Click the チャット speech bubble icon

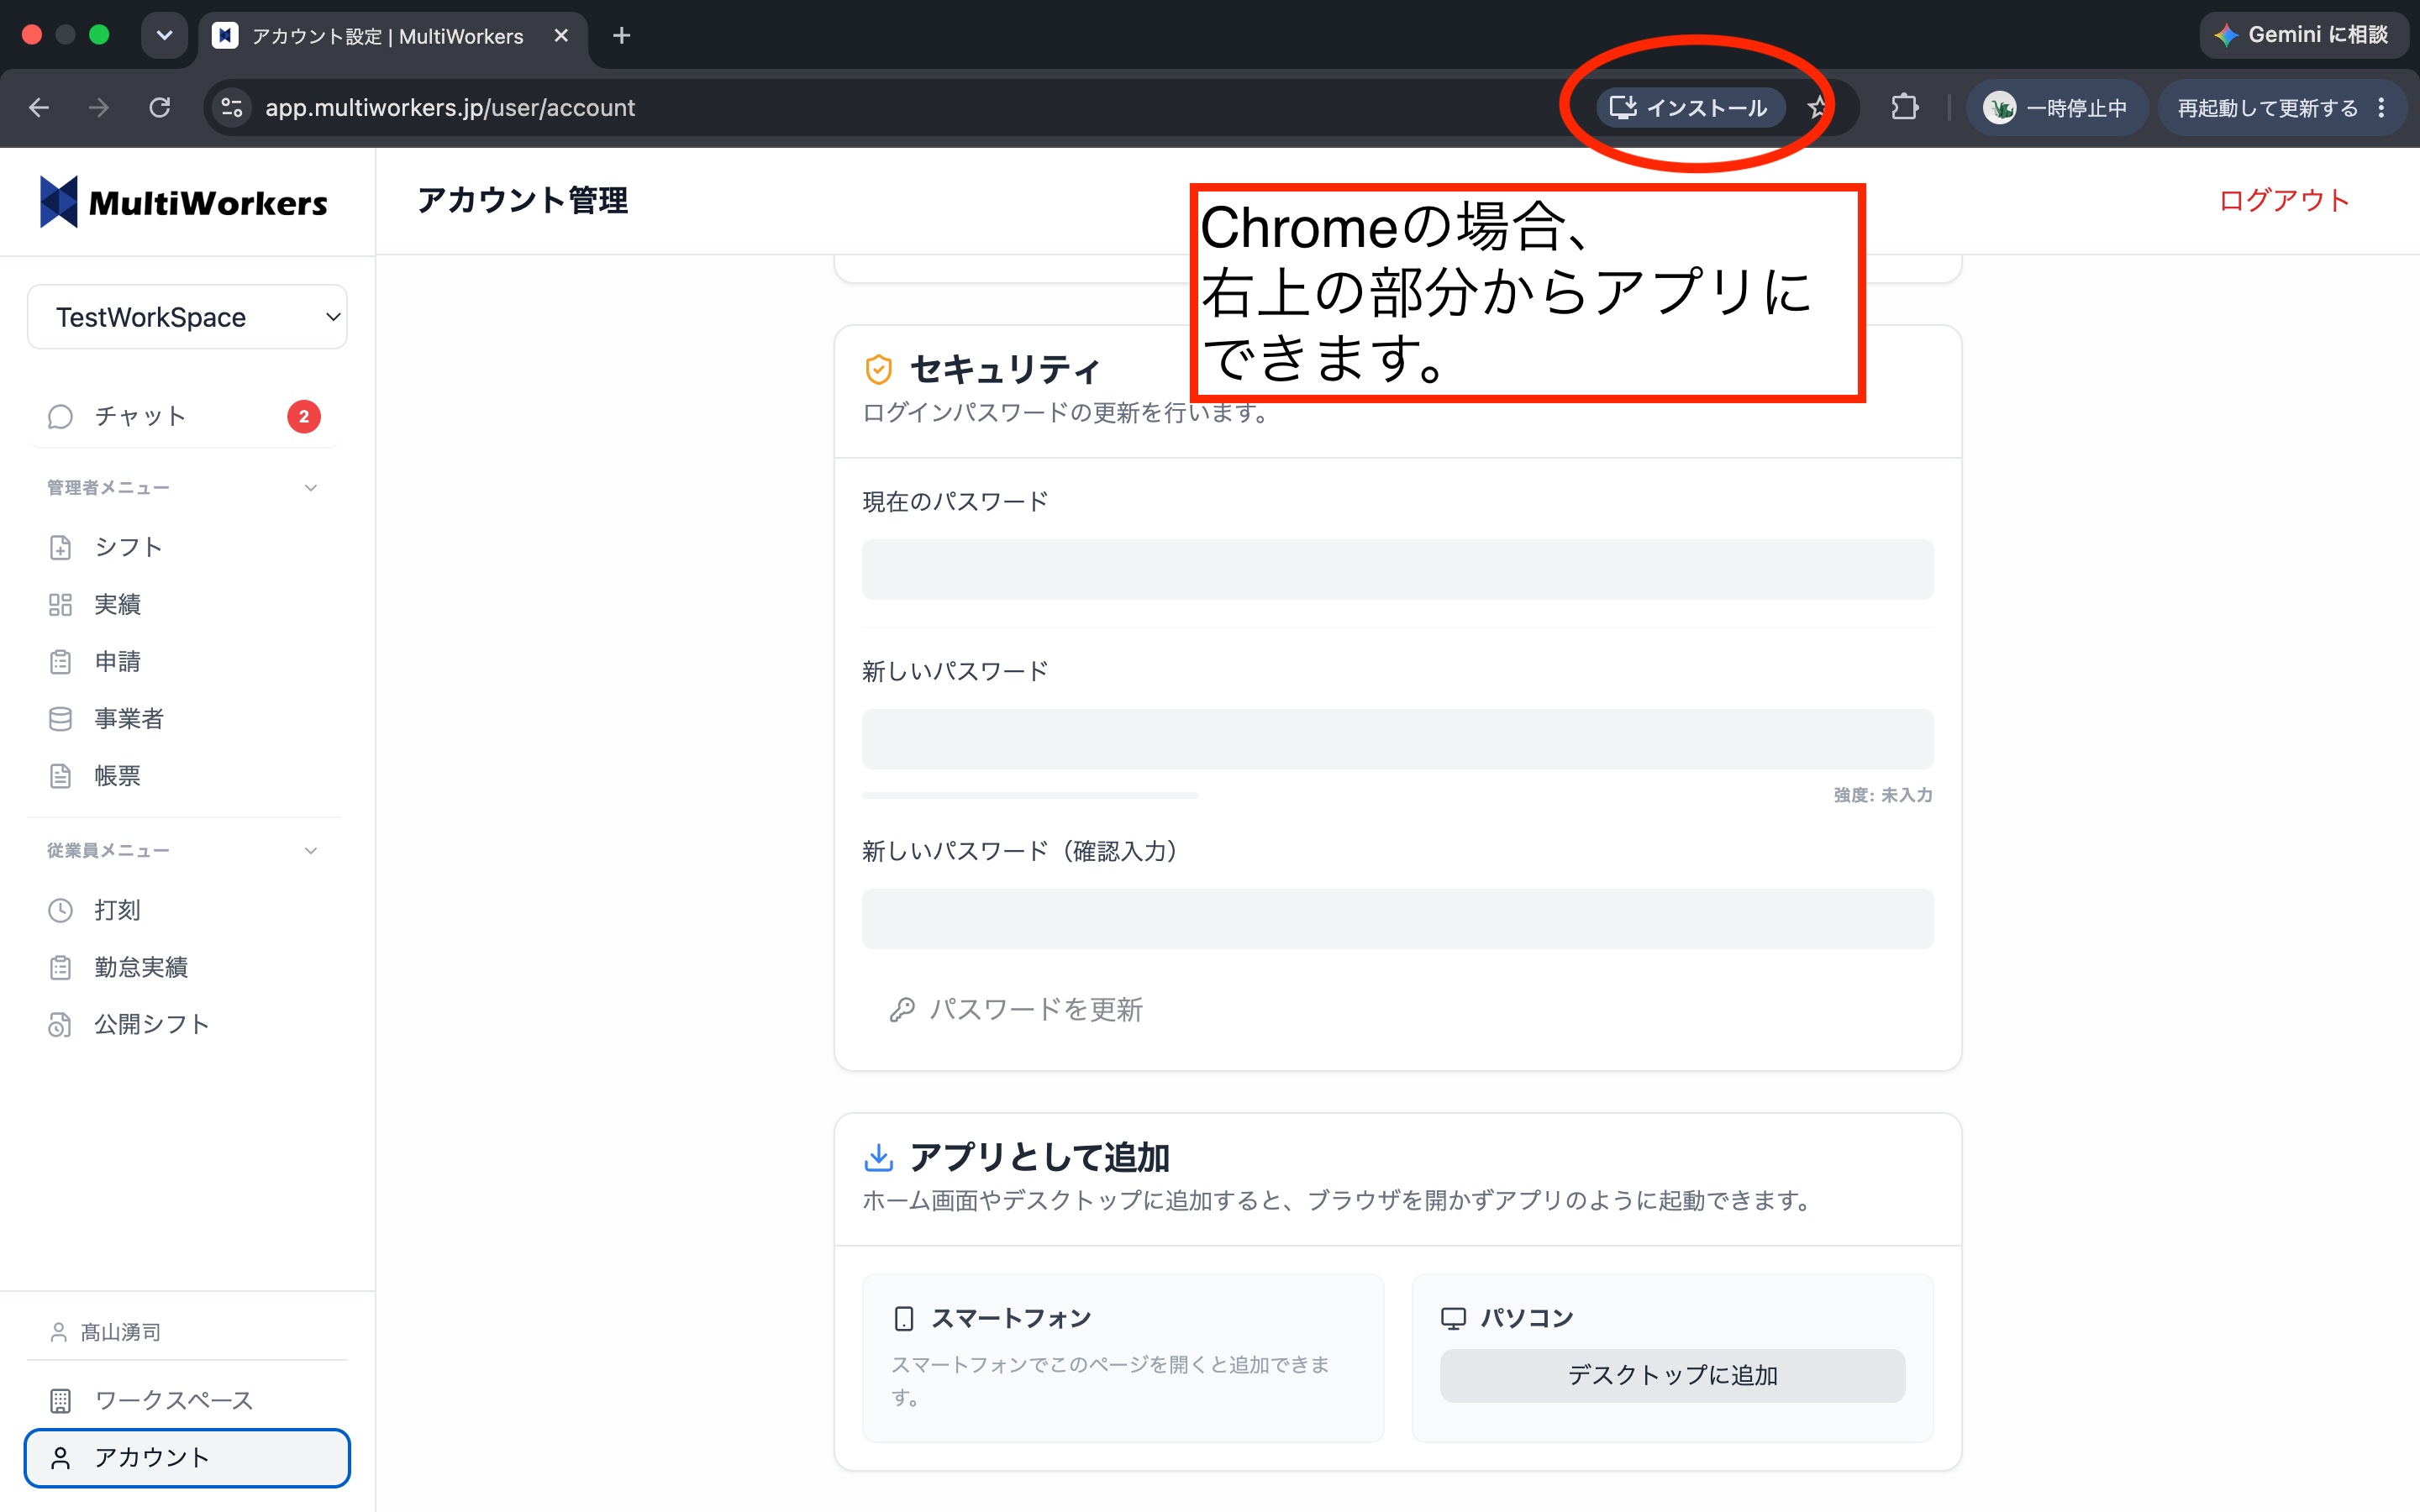click(x=60, y=416)
